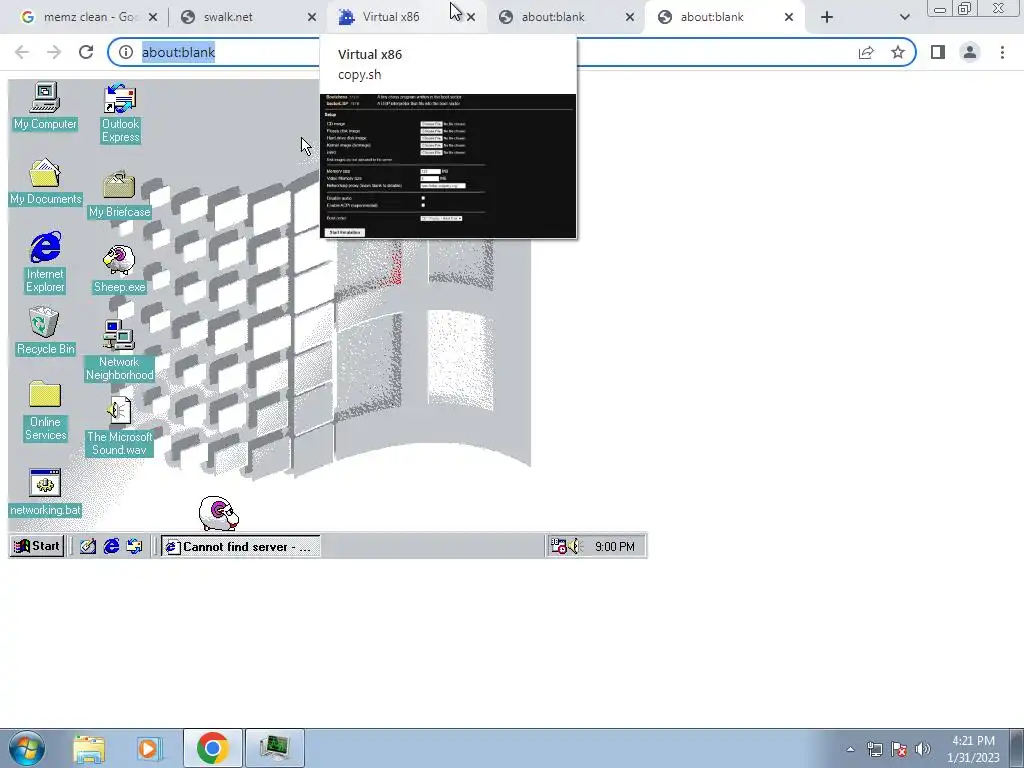Close the active about:blank tab
Viewport: 1024px width, 768px height.
(789, 17)
